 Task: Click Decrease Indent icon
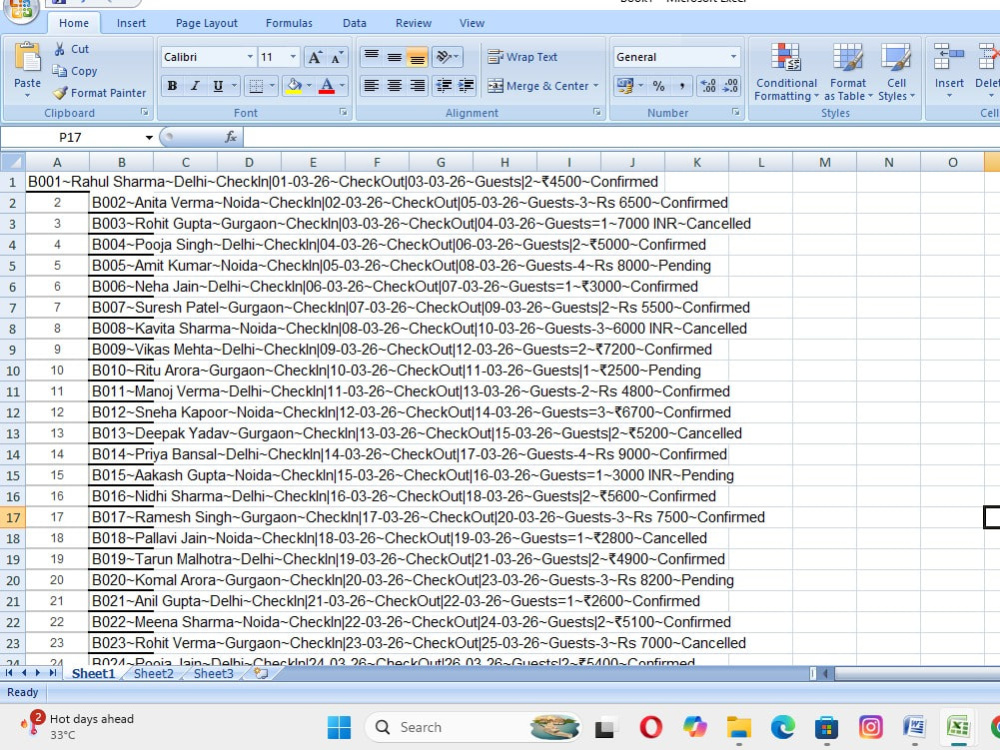444,85
